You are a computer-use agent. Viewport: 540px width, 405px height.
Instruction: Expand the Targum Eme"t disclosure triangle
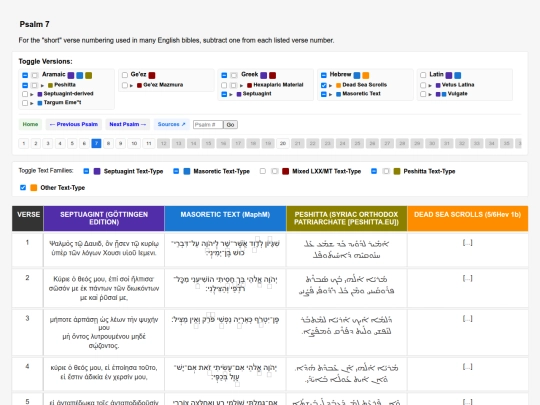pyautogui.click(x=32, y=103)
